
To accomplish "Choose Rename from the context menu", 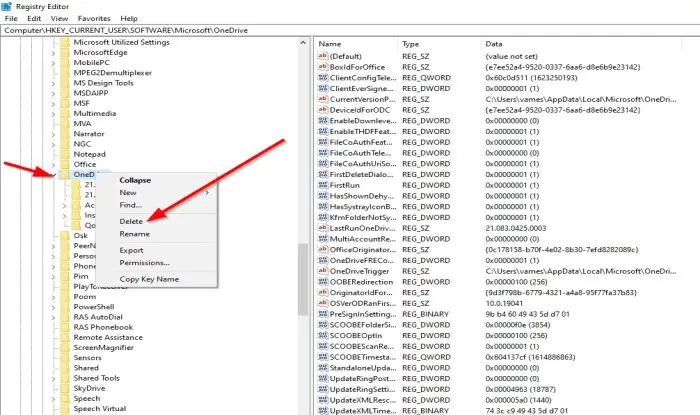I will click(x=134, y=234).
